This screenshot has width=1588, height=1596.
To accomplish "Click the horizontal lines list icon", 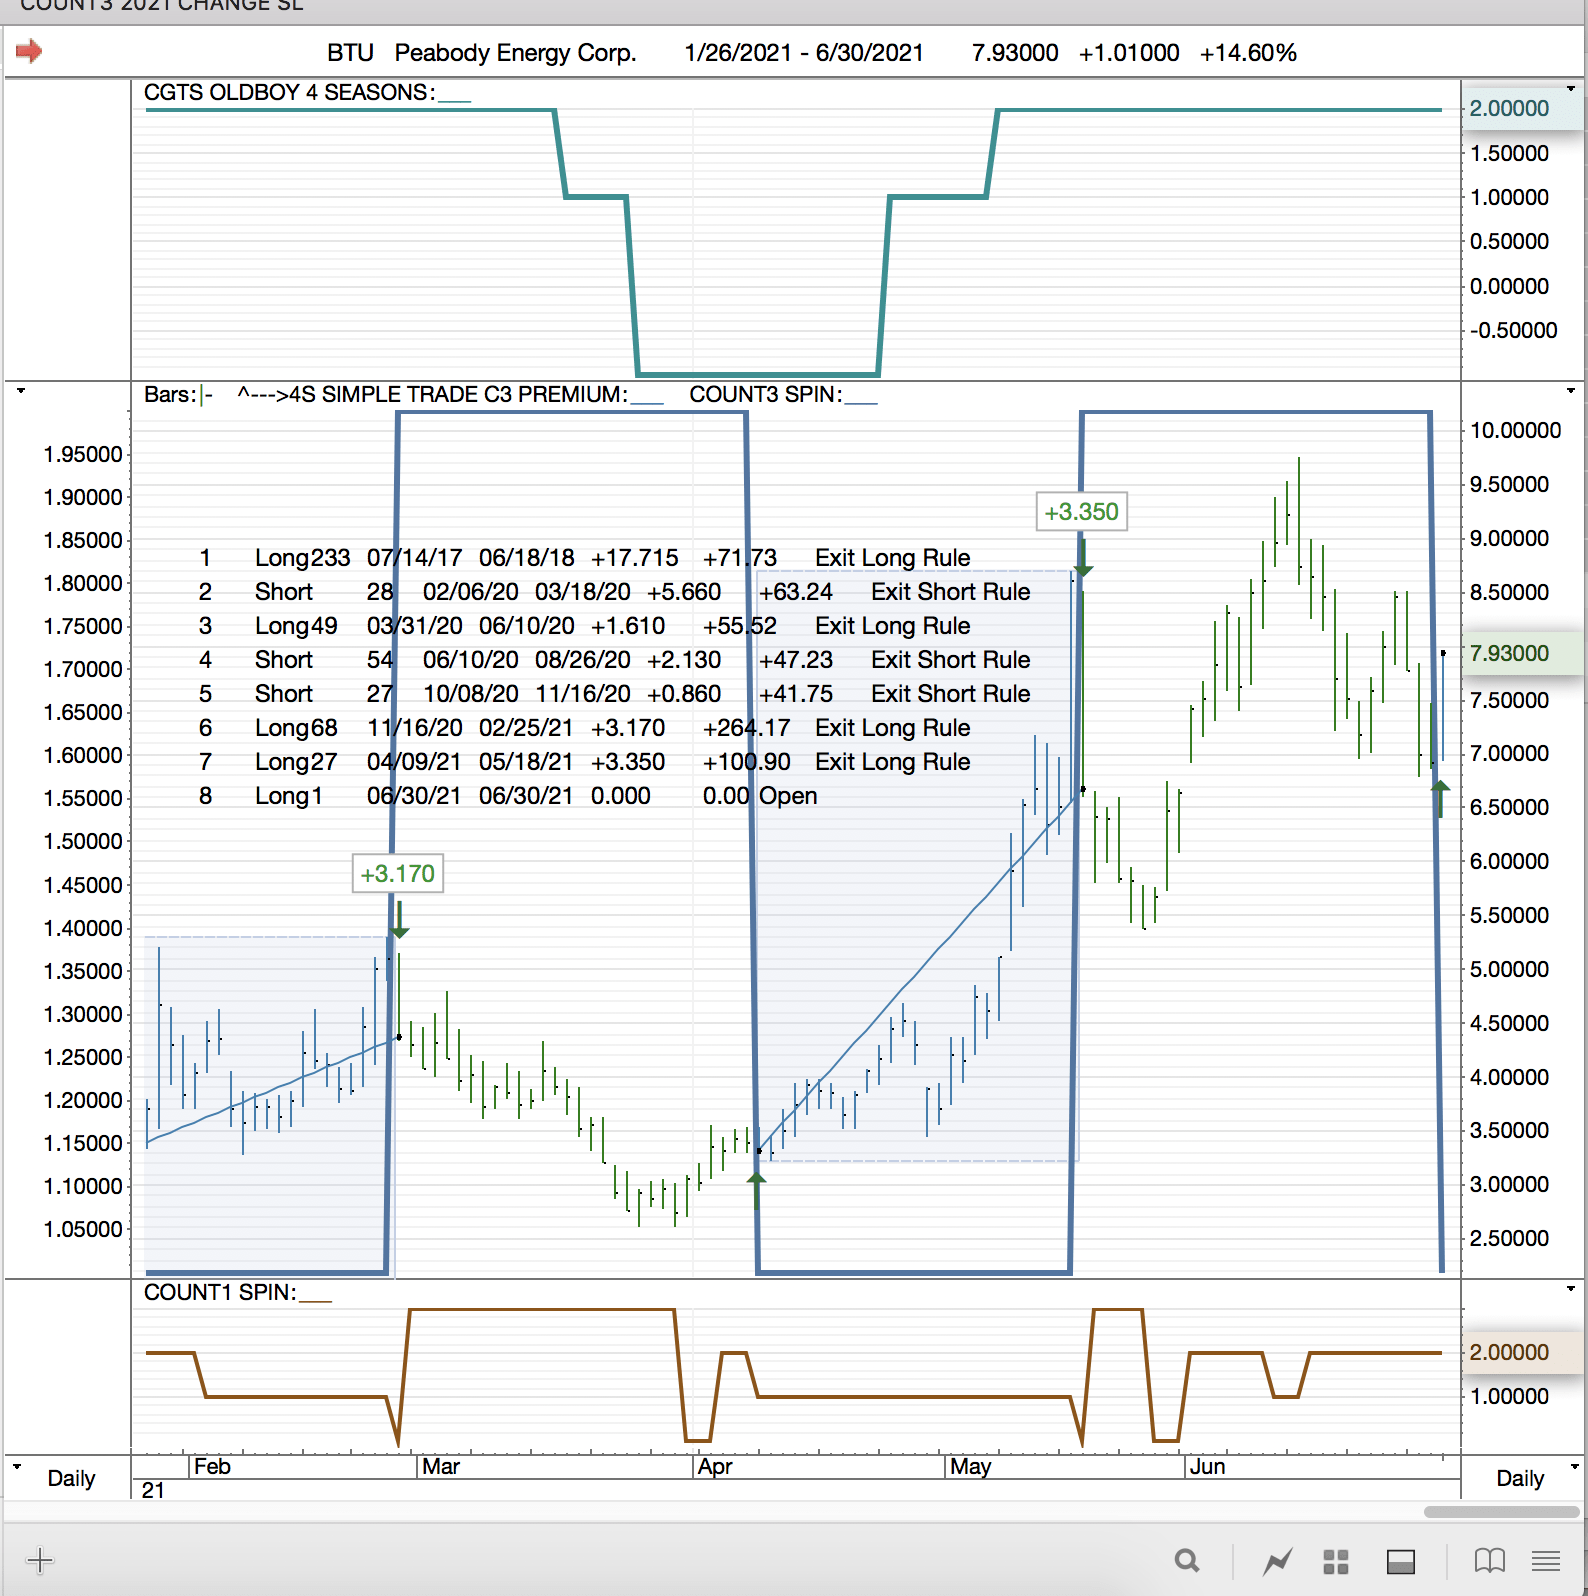I will pyautogui.click(x=1546, y=1560).
